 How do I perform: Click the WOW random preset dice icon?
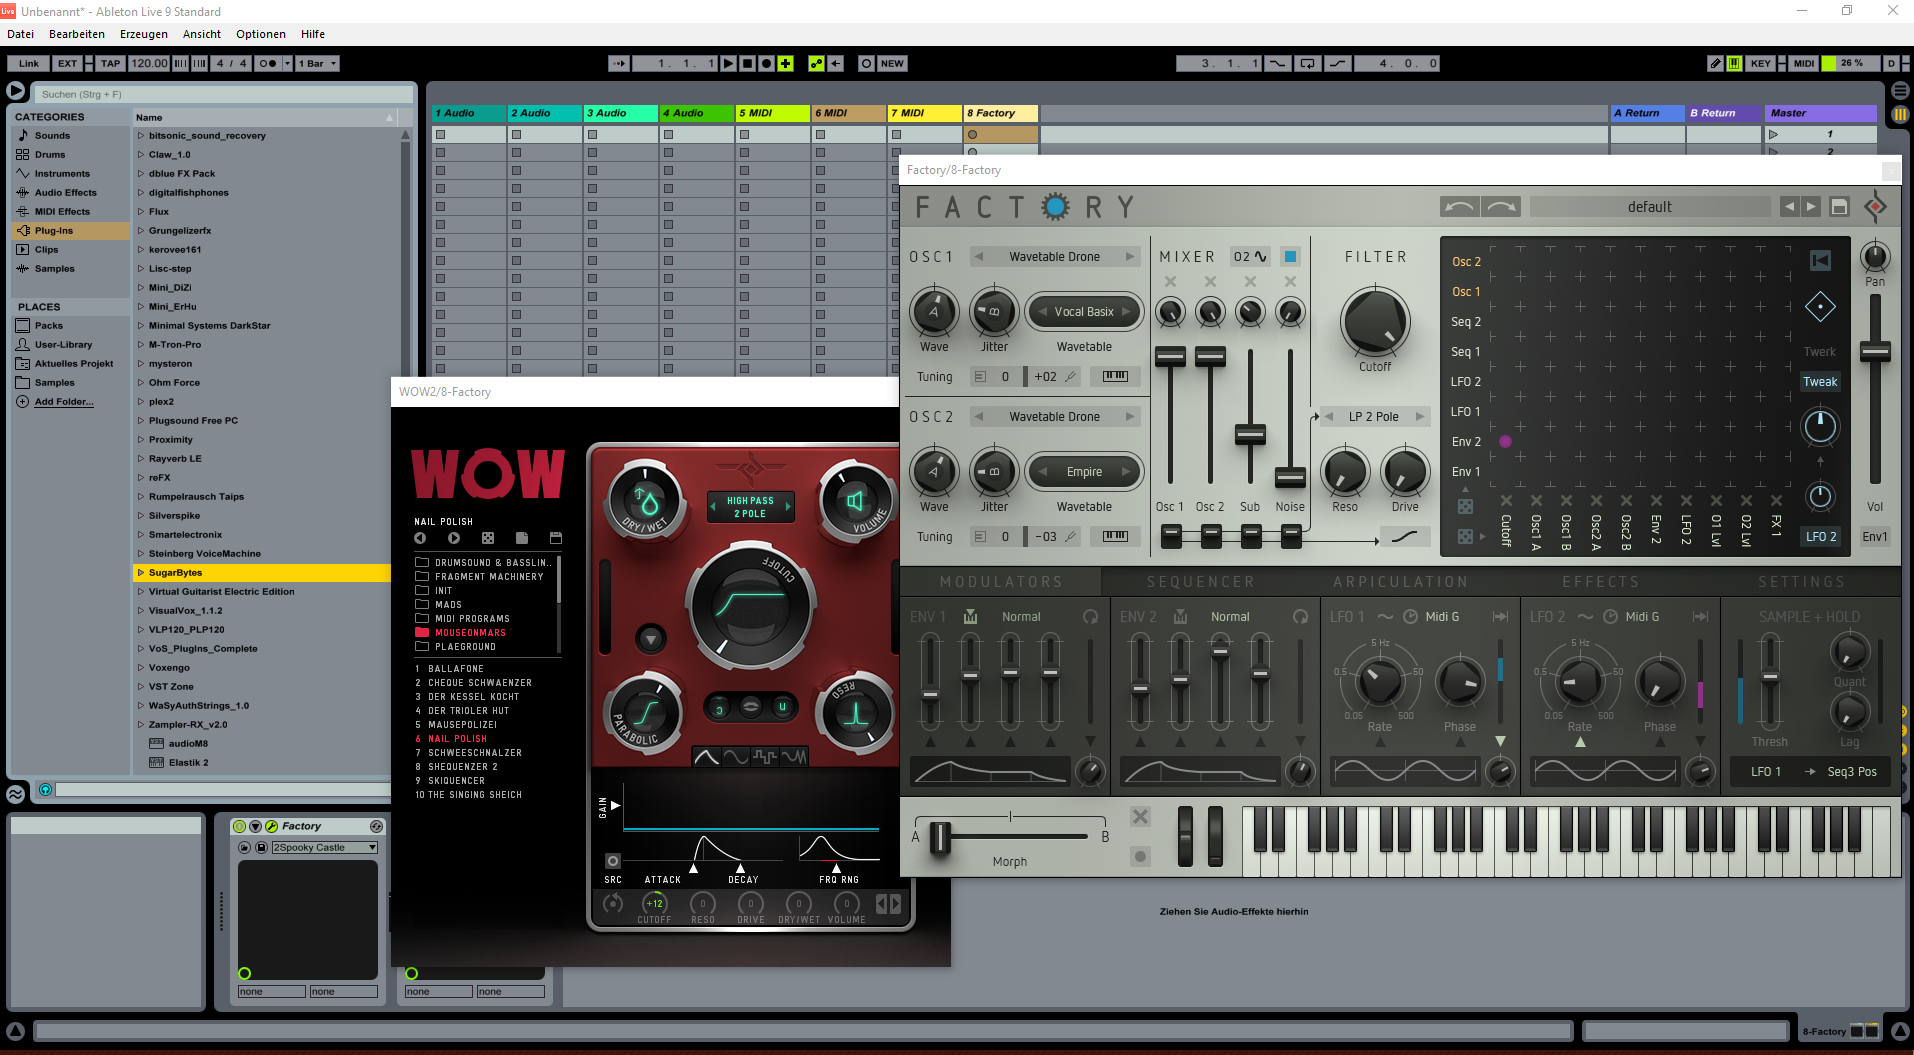488,538
